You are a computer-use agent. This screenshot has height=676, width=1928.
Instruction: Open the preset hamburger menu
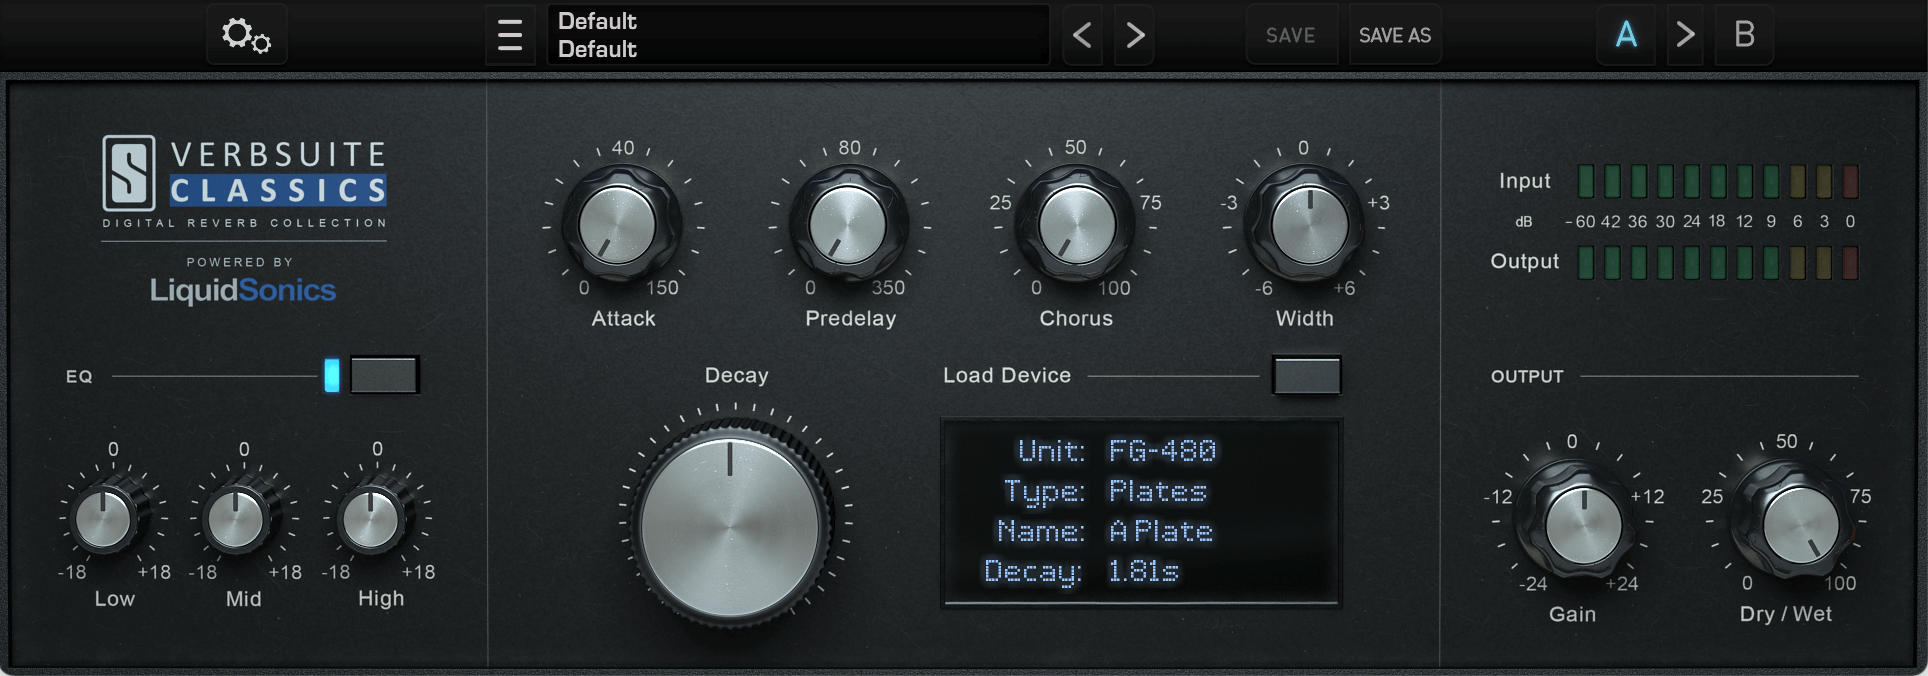pyautogui.click(x=510, y=35)
